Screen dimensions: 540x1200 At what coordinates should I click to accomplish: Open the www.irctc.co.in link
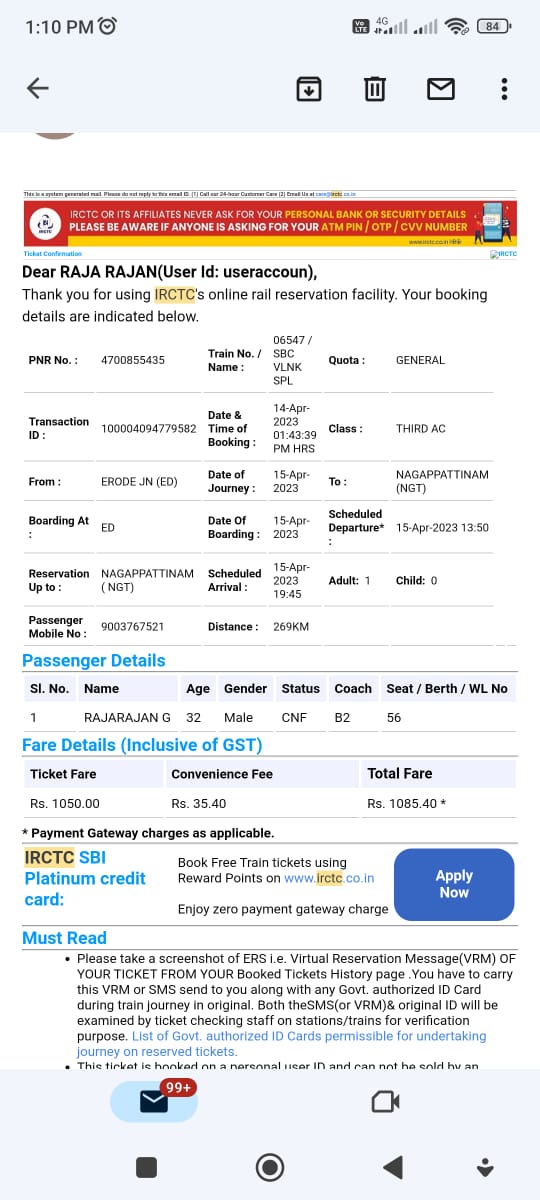pyautogui.click(x=329, y=878)
